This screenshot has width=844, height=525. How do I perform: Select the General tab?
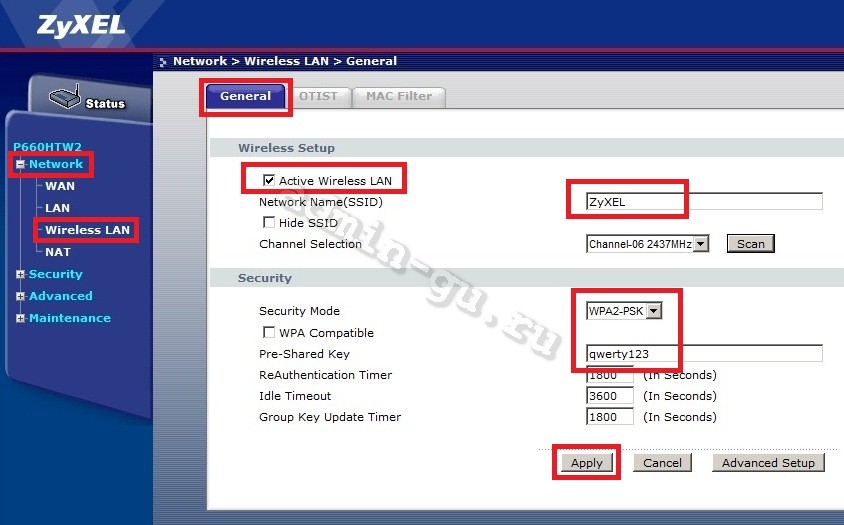point(245,97)
